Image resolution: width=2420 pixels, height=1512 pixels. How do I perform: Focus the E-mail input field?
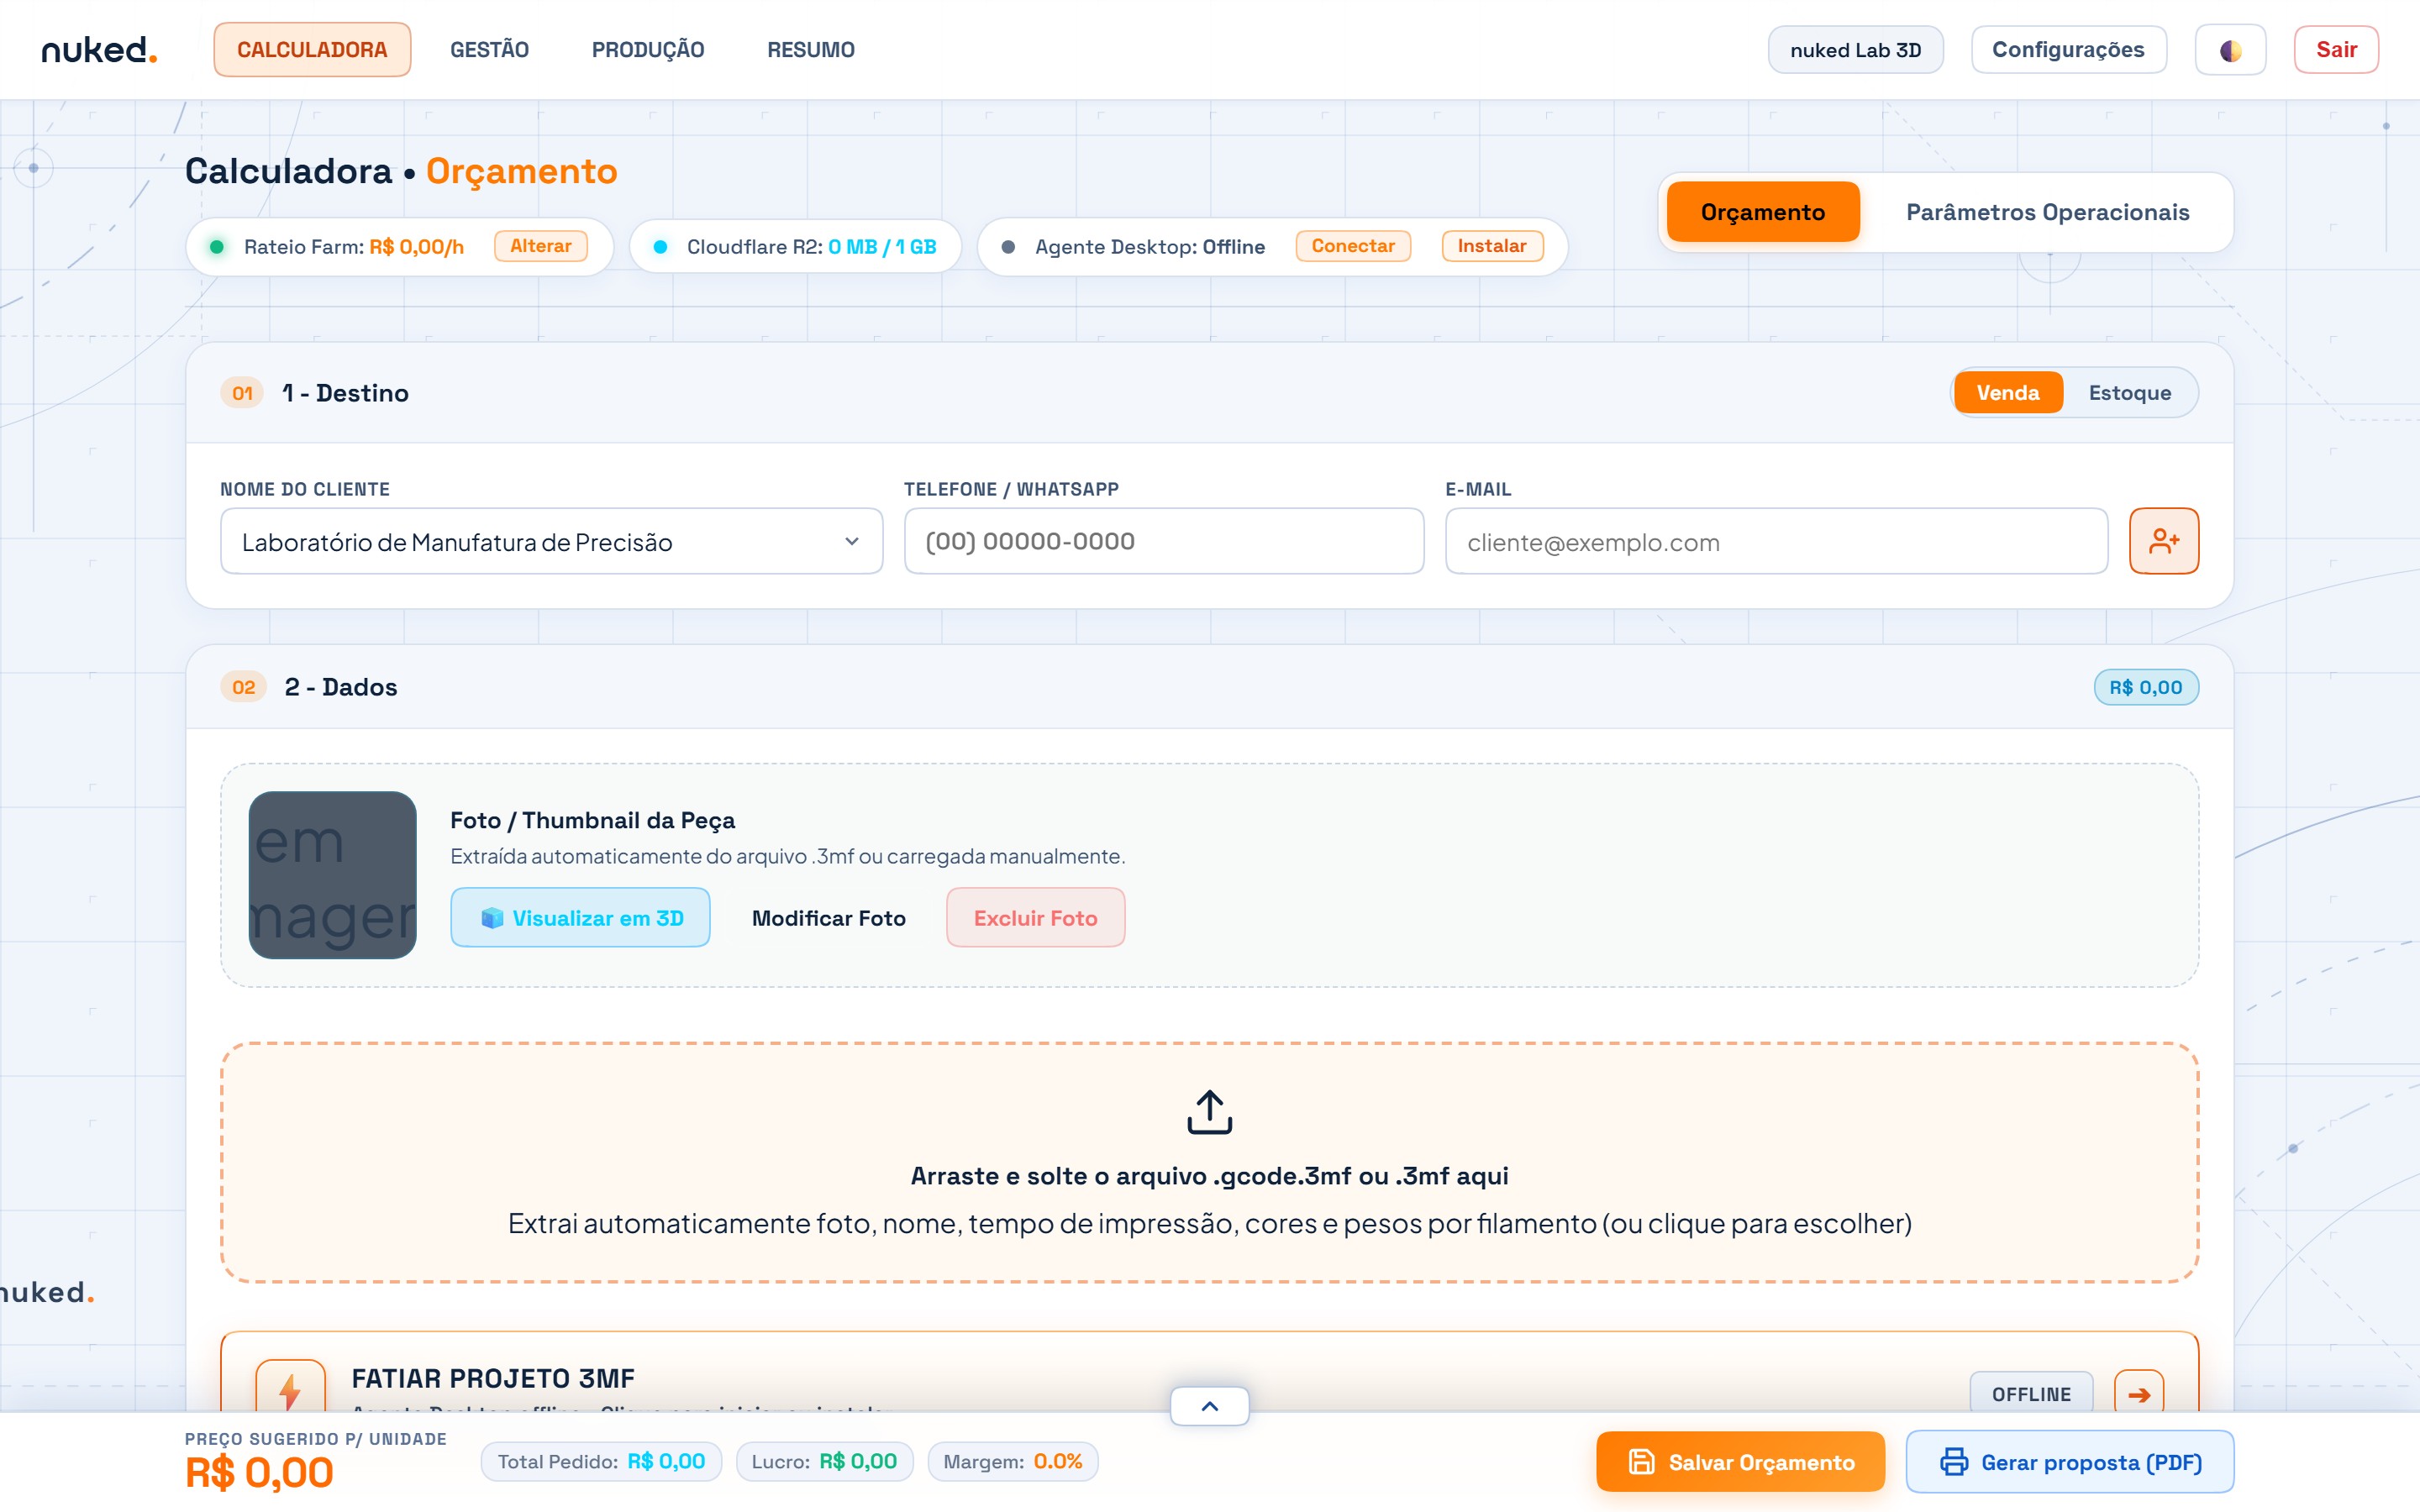point(1776,541)
